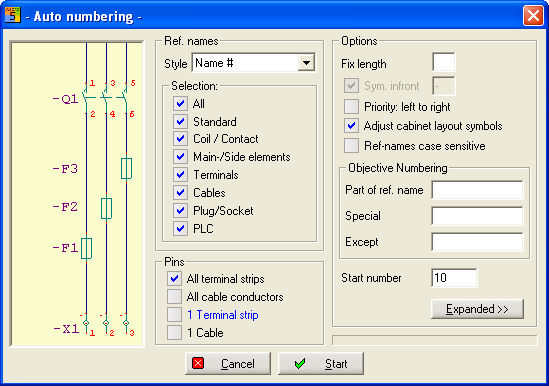Click the F3 fuse symbol in preview
The height and width of the screenshot is (386, 549).
pyautogui.click(x=126, y=168)
